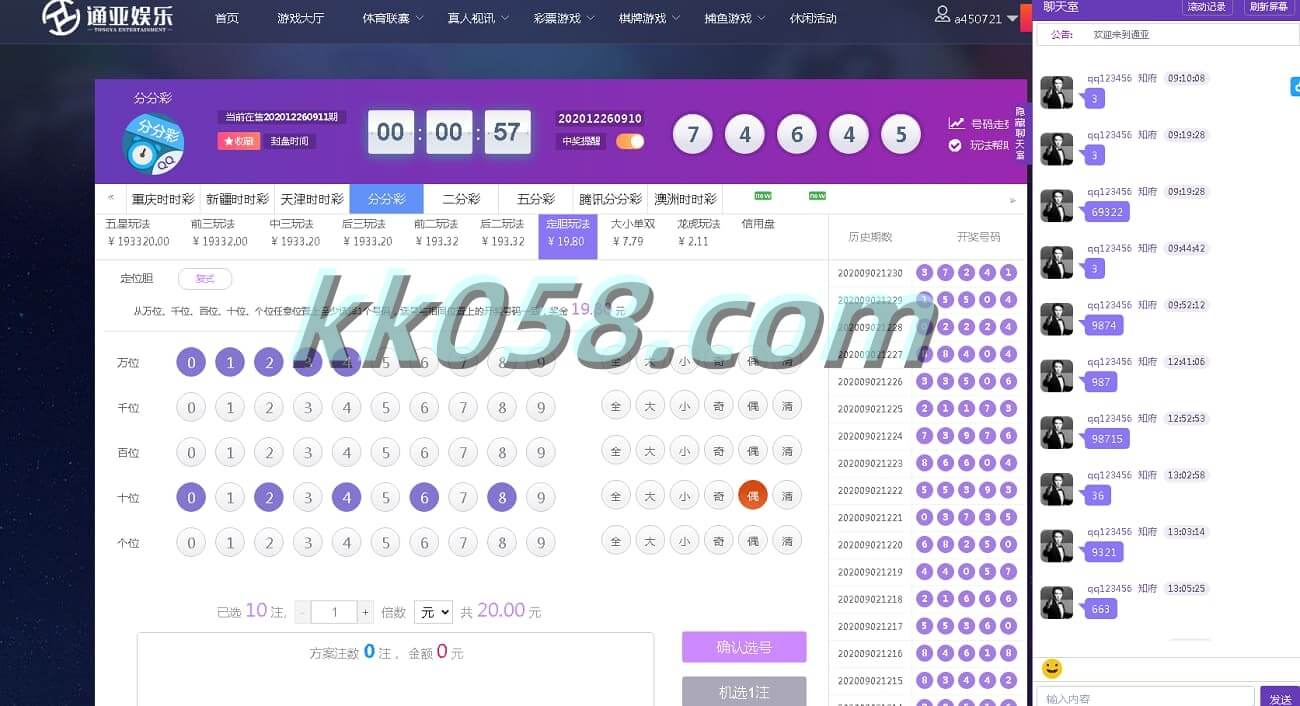Select 龙虎玩法 play type
Image resolution: width=1300 pixels, height=706 pixels.
pyautogui.click(x=698, y=233)
